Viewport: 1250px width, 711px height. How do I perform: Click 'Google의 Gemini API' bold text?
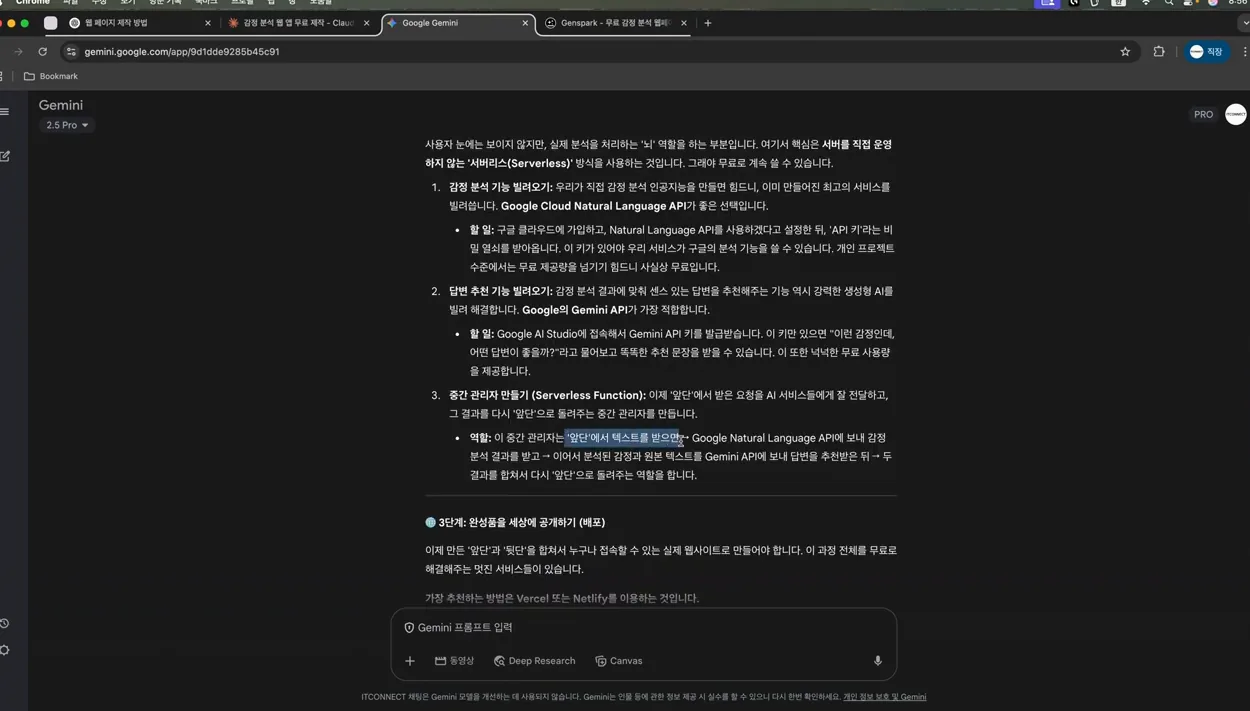(574, 310)
